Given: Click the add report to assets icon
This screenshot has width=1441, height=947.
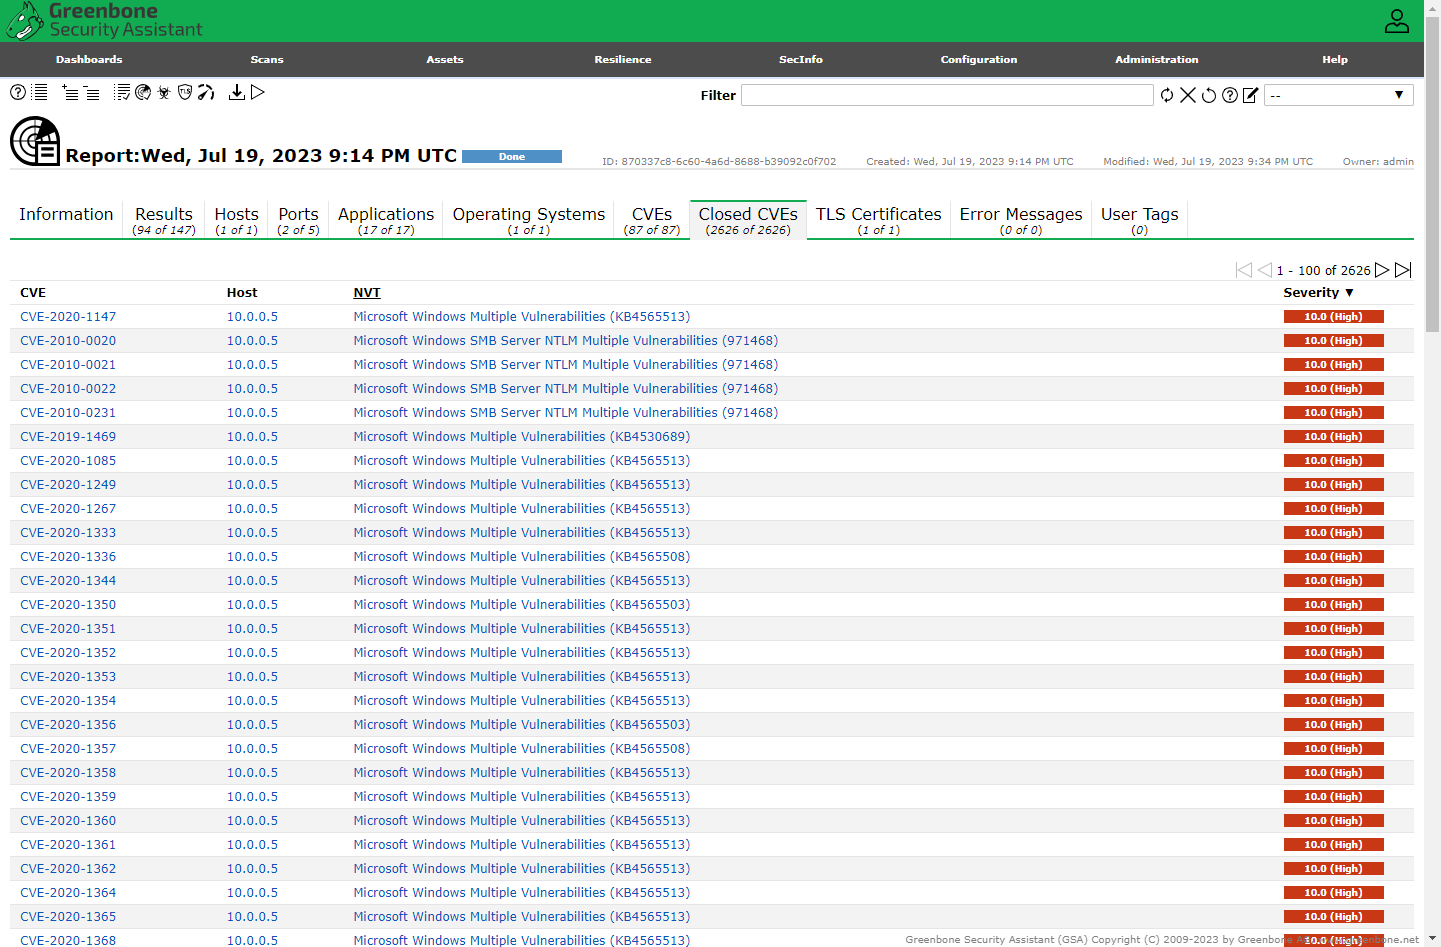Looking at the screenshot, I should 70,93.
